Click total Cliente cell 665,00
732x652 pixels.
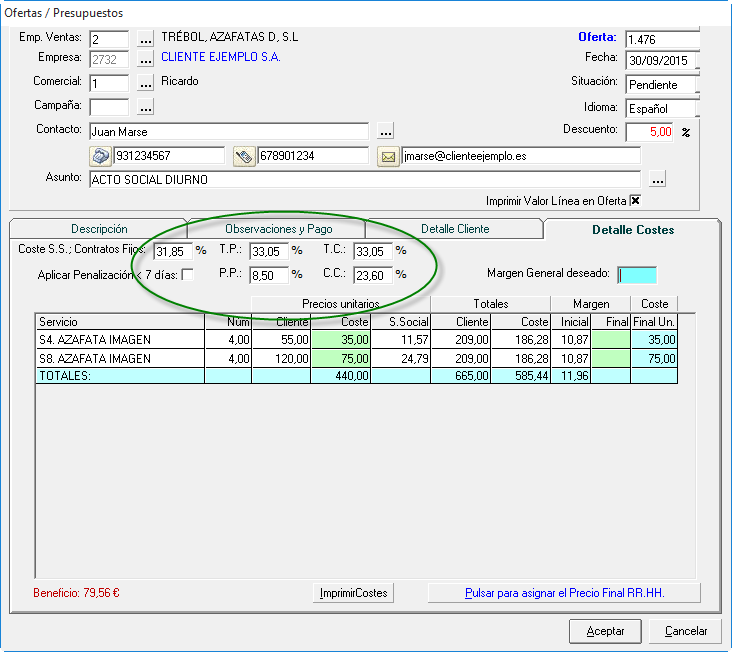461,376
